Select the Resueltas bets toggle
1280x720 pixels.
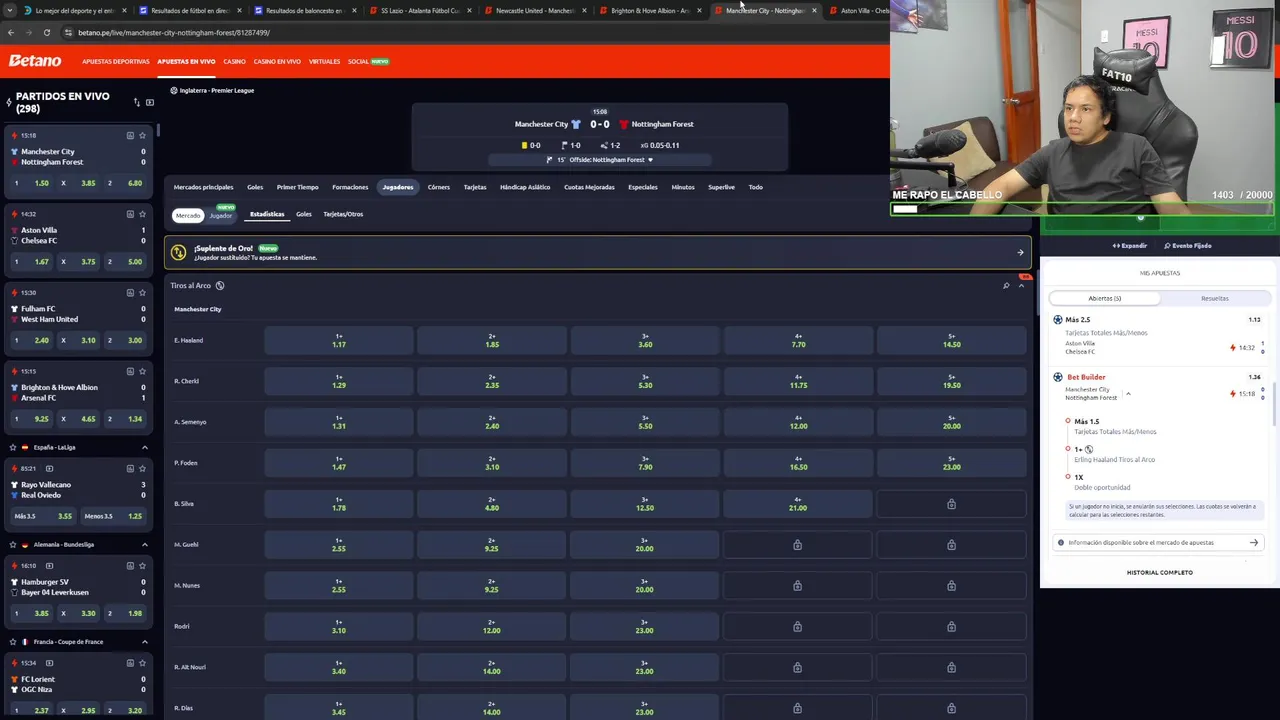point(1215,298)
